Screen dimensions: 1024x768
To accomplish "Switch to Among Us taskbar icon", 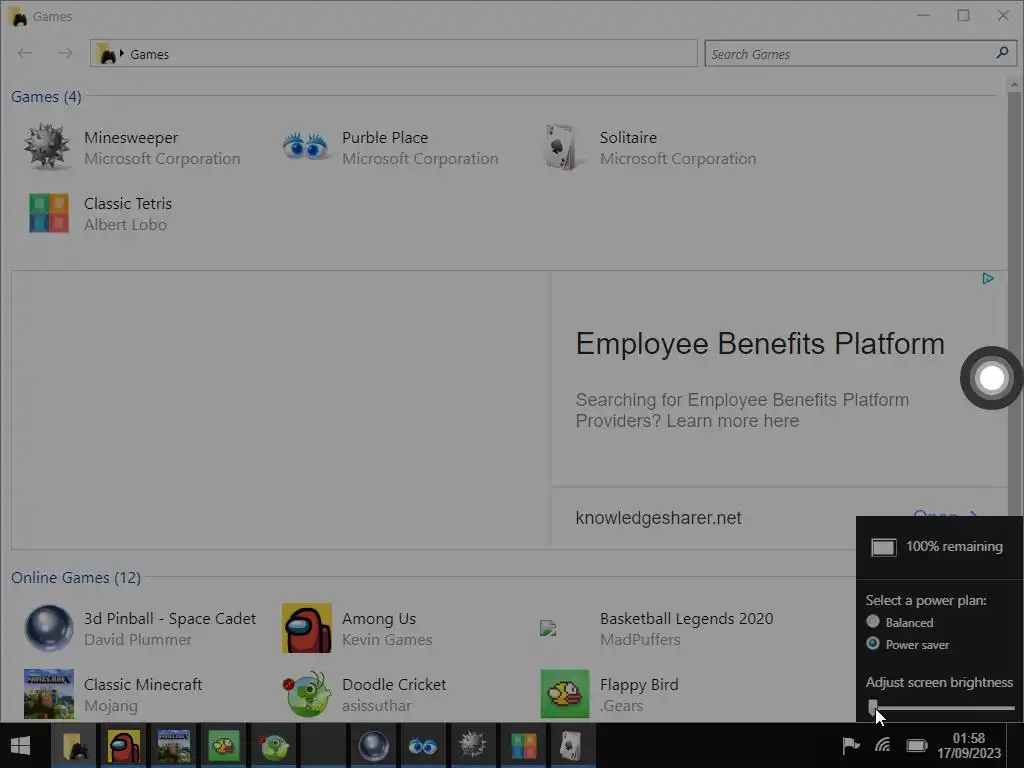I will tap(124, 745).
